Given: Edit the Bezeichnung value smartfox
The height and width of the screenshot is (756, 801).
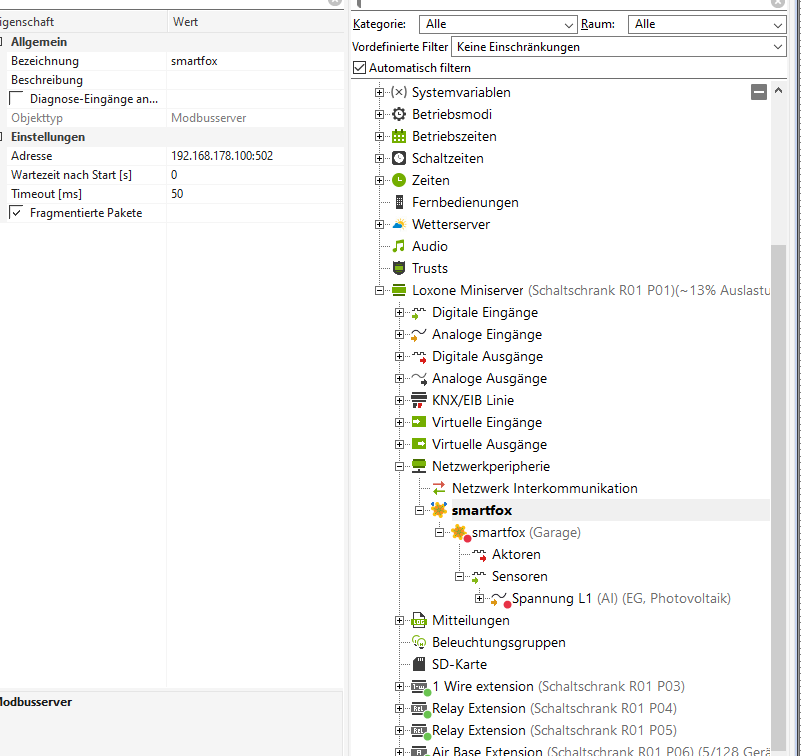Looking at the screenshot, I should pyautogui.click(x=255, y=61).
